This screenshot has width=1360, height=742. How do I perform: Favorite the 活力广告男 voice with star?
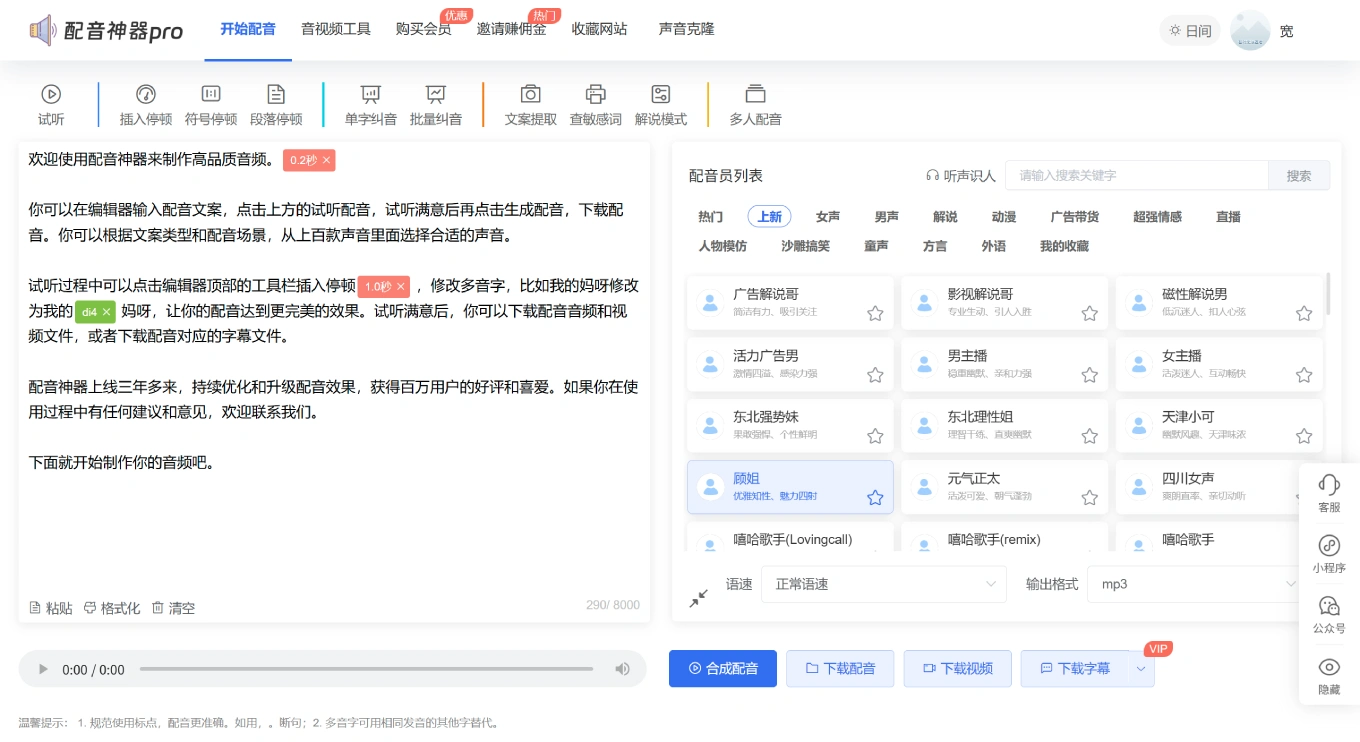875,375
